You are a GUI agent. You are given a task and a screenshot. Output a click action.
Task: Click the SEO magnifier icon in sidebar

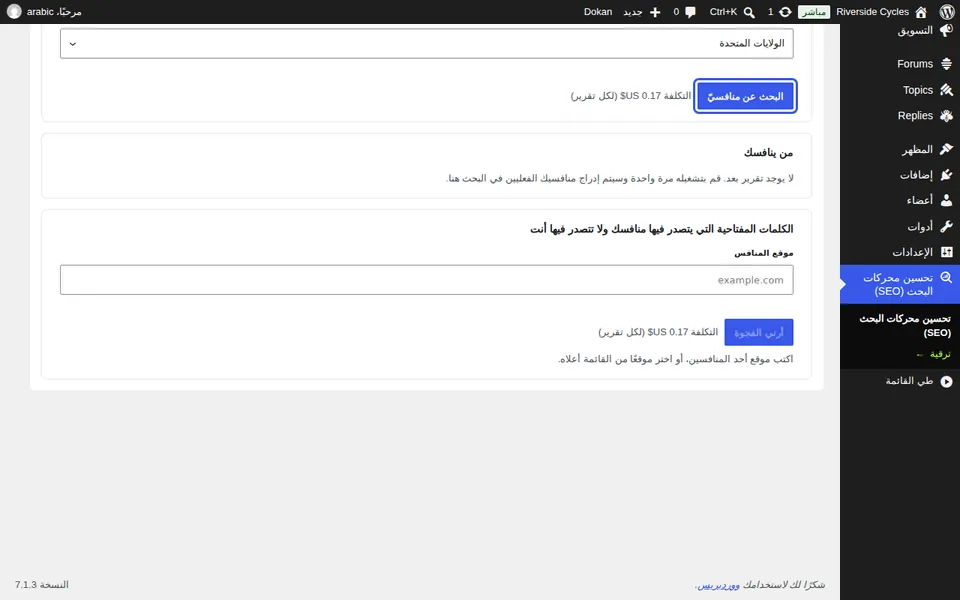[947, 277]
